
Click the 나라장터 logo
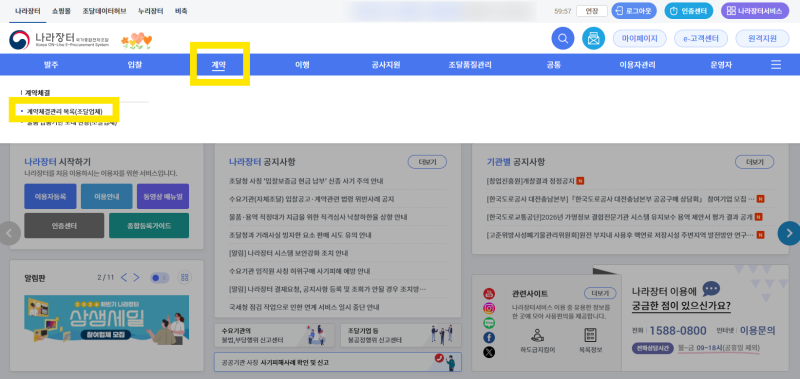pos(59,40)
